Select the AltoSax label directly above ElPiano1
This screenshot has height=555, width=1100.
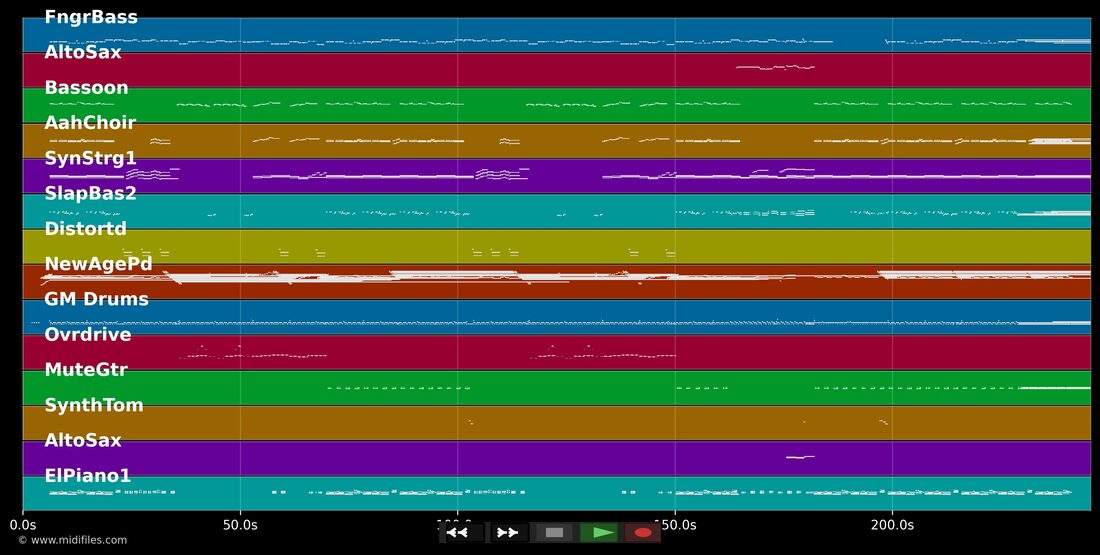83,441
